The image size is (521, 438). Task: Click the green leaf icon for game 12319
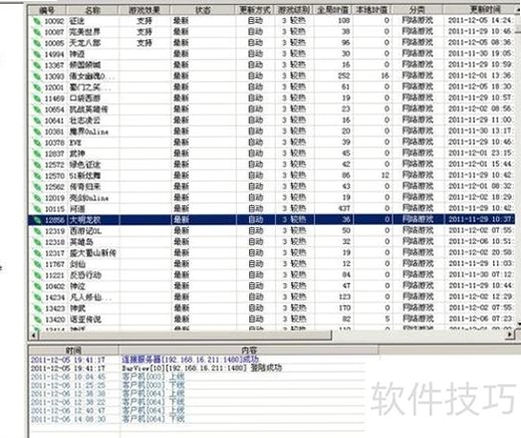(36, 231)
